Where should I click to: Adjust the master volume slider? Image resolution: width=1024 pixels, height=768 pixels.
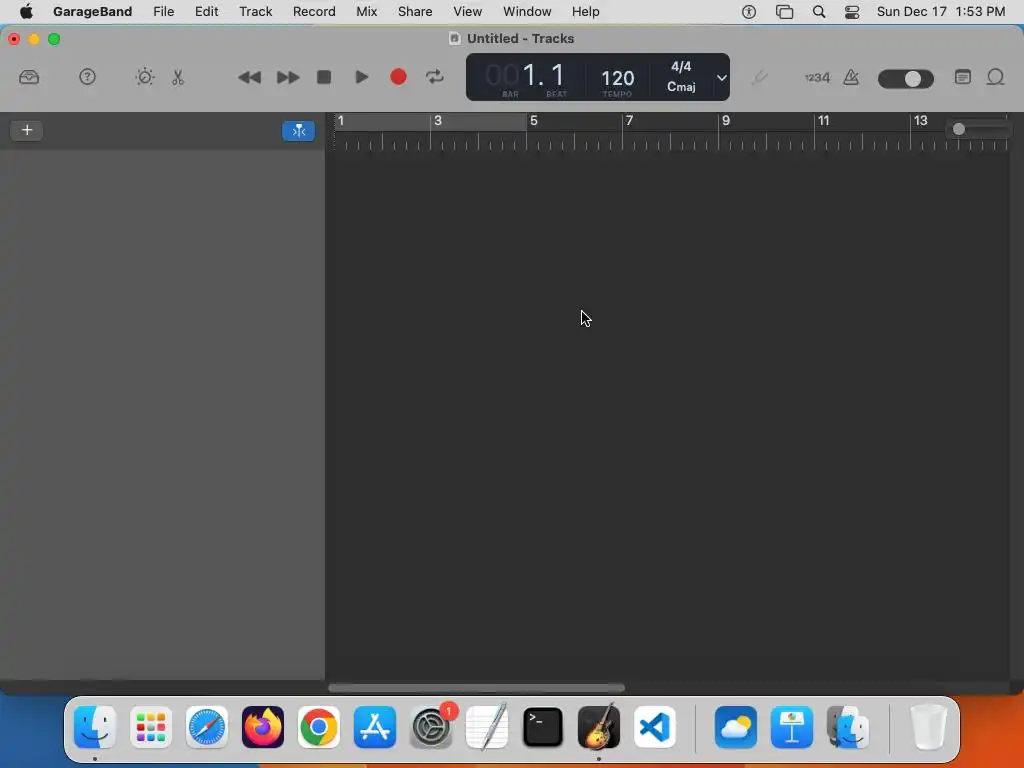pyautogui.click(x=906, y=79)
